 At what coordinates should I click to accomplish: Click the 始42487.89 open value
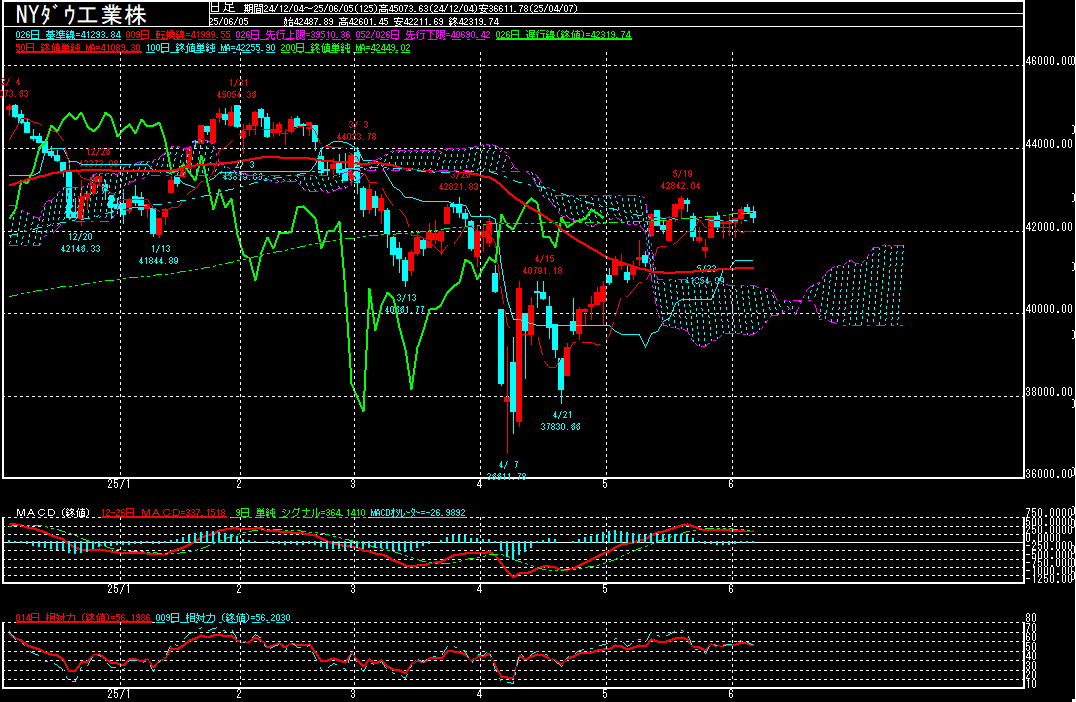pyautogui.click(x=310, y=21)
